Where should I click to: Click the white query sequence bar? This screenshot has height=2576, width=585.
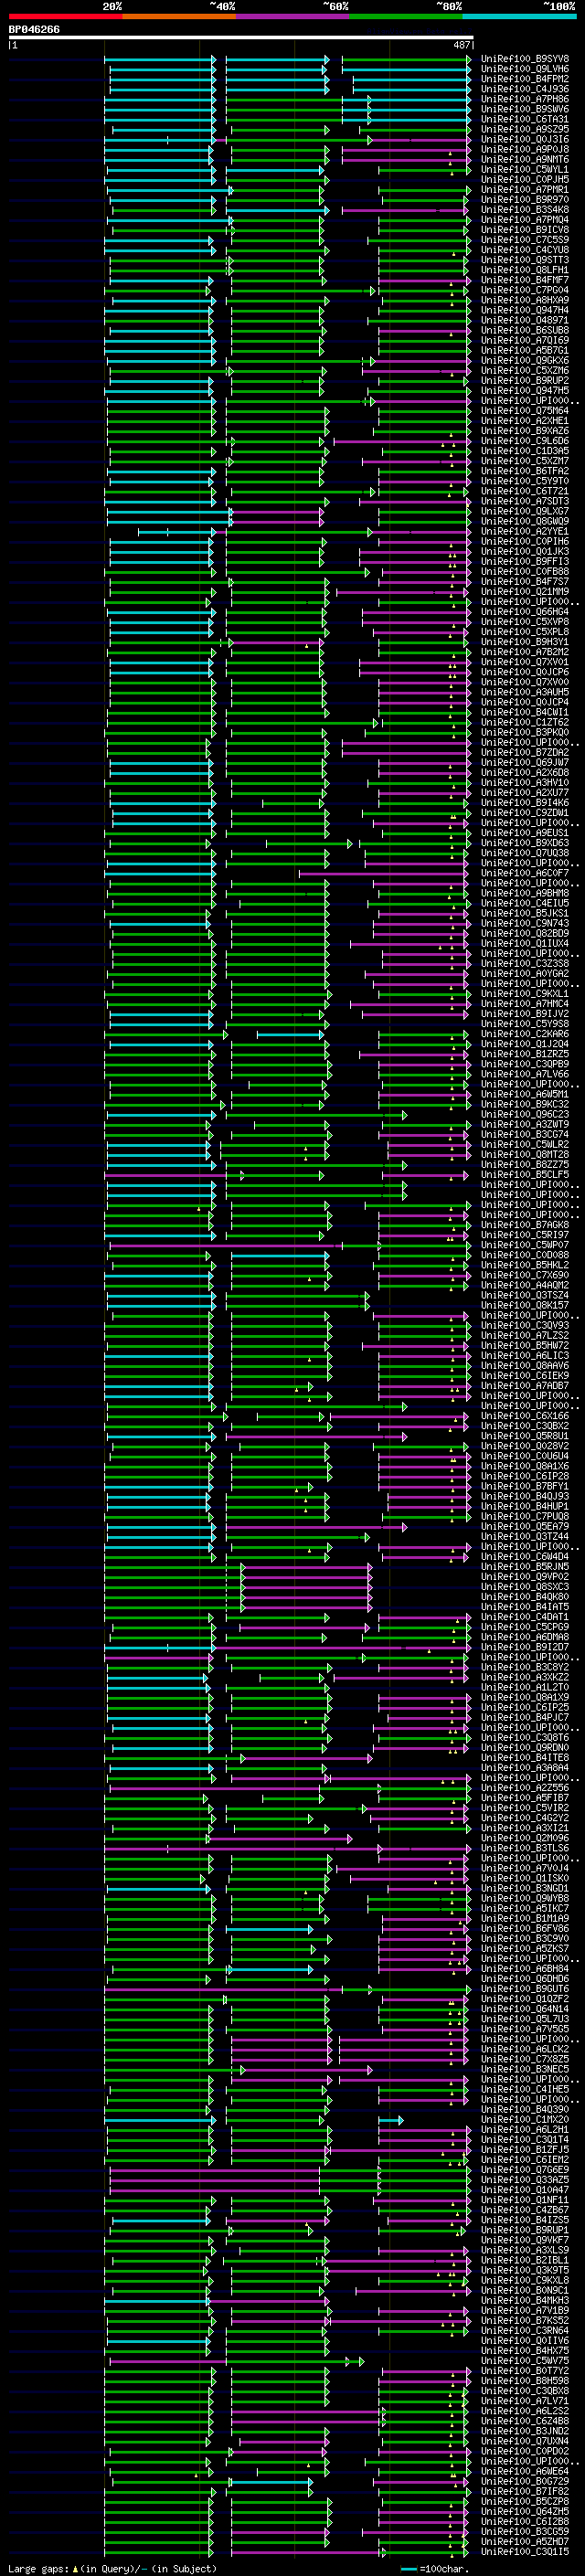(x=240, y=38)
